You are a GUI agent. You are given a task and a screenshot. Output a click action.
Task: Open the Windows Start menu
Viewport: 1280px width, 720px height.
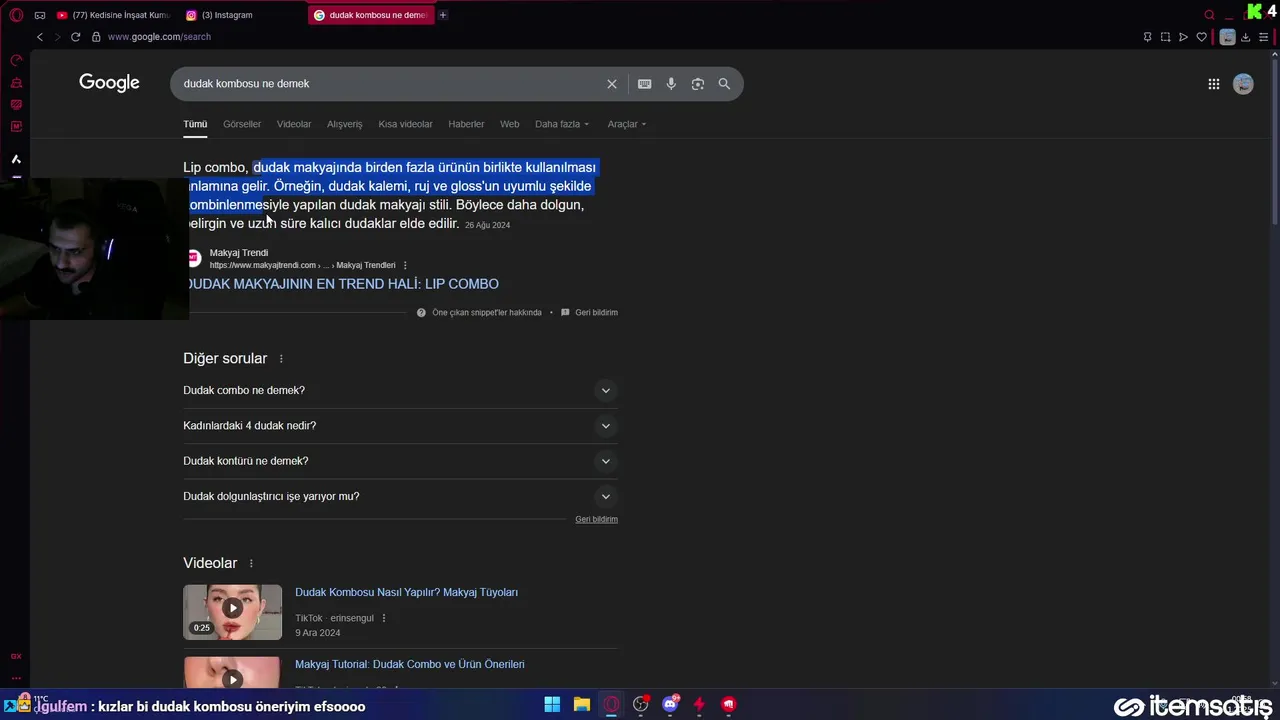[x=552, y=704]
